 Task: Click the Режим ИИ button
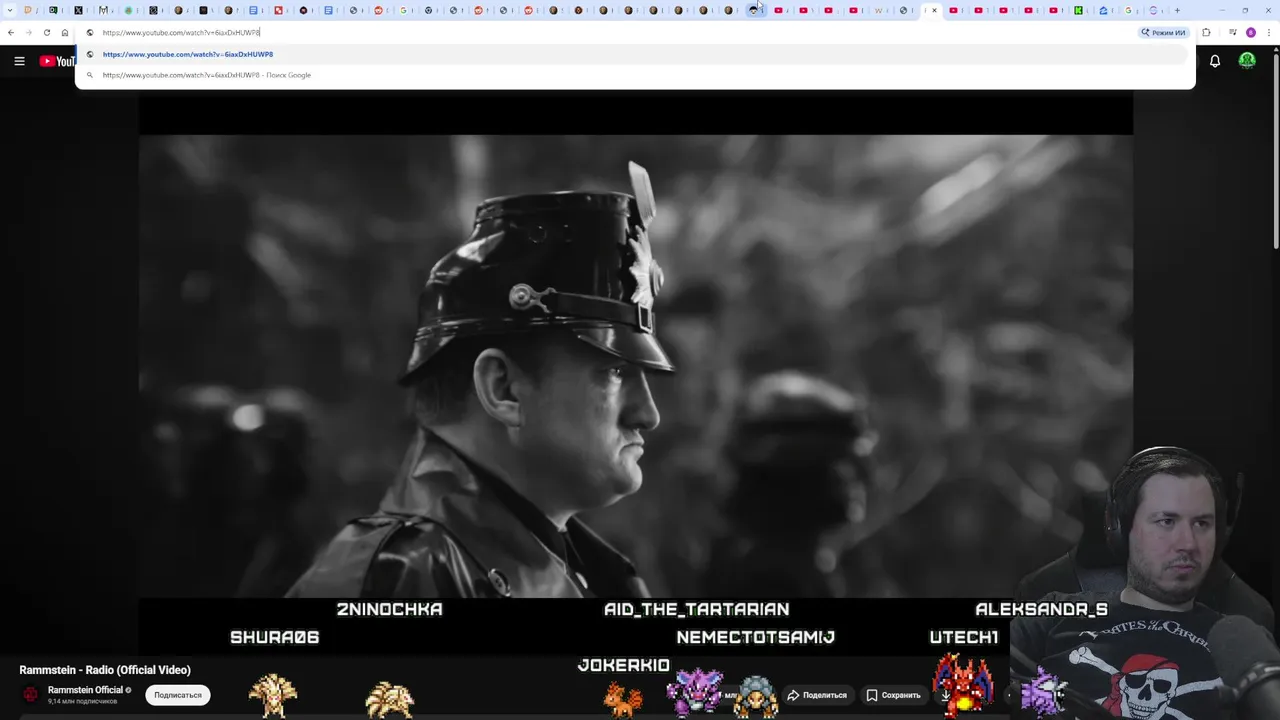[1163, 32]
